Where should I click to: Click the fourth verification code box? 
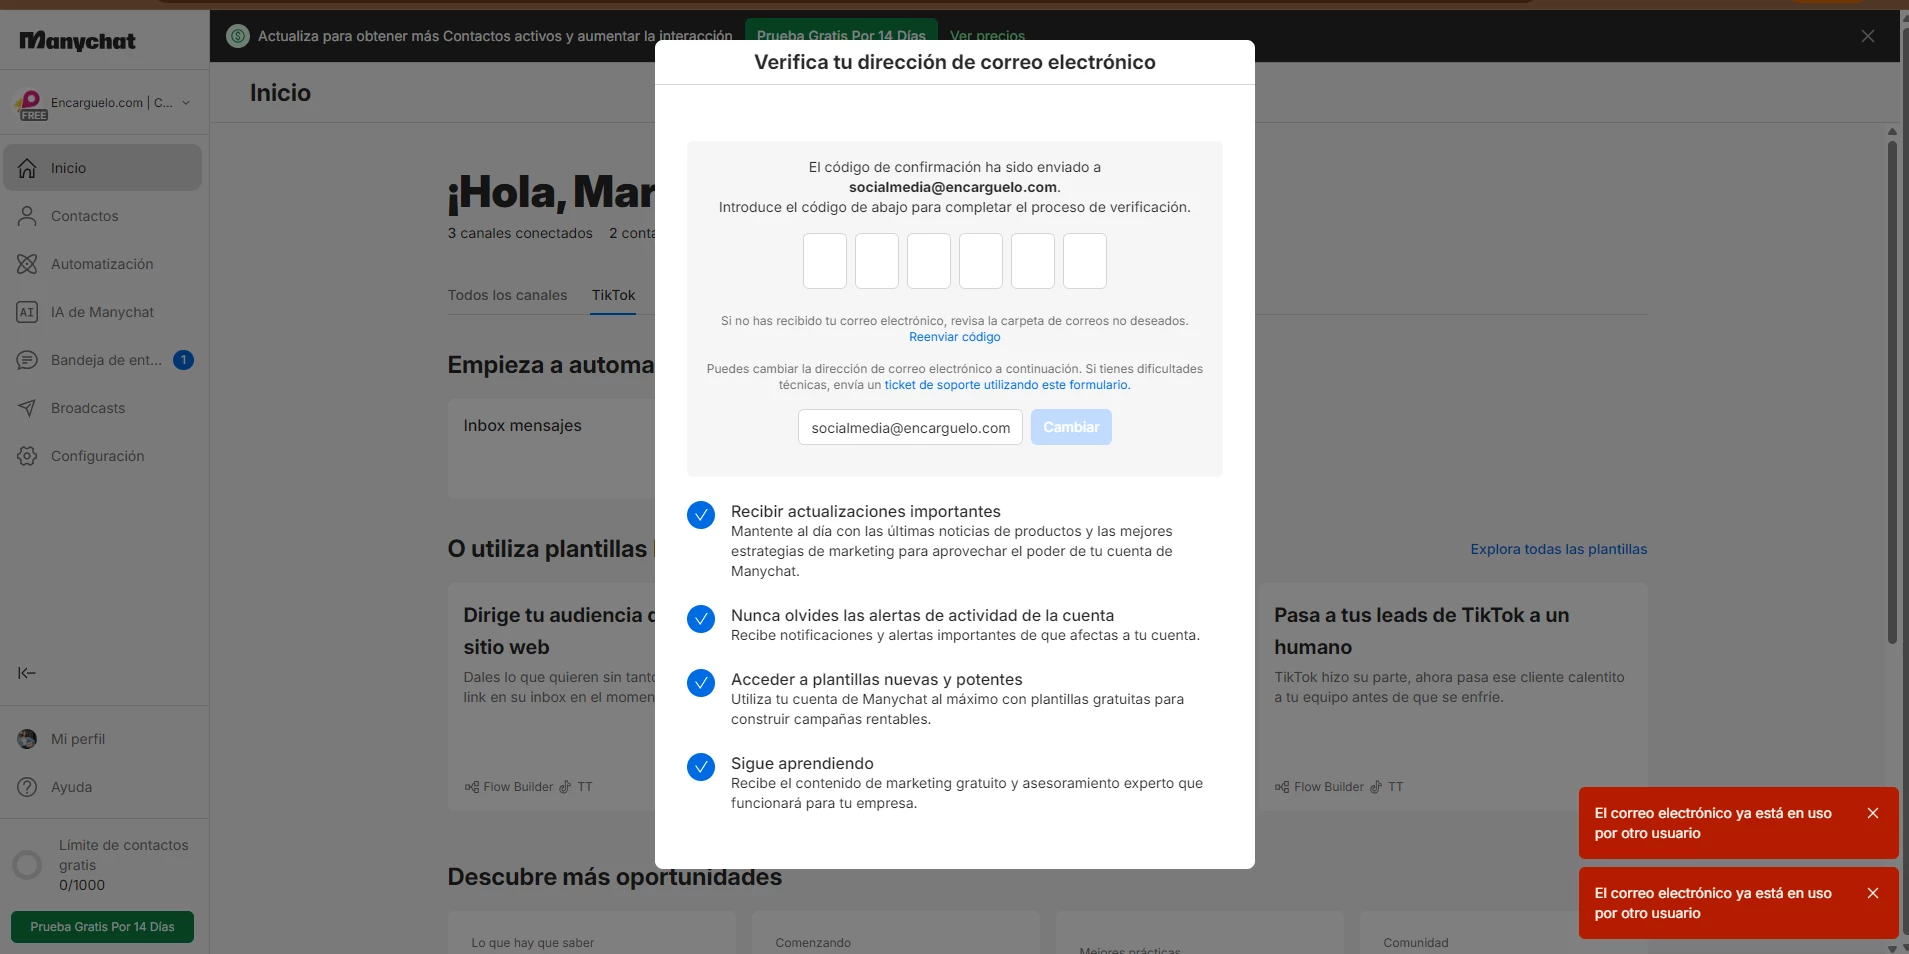(x=981, y=261)
